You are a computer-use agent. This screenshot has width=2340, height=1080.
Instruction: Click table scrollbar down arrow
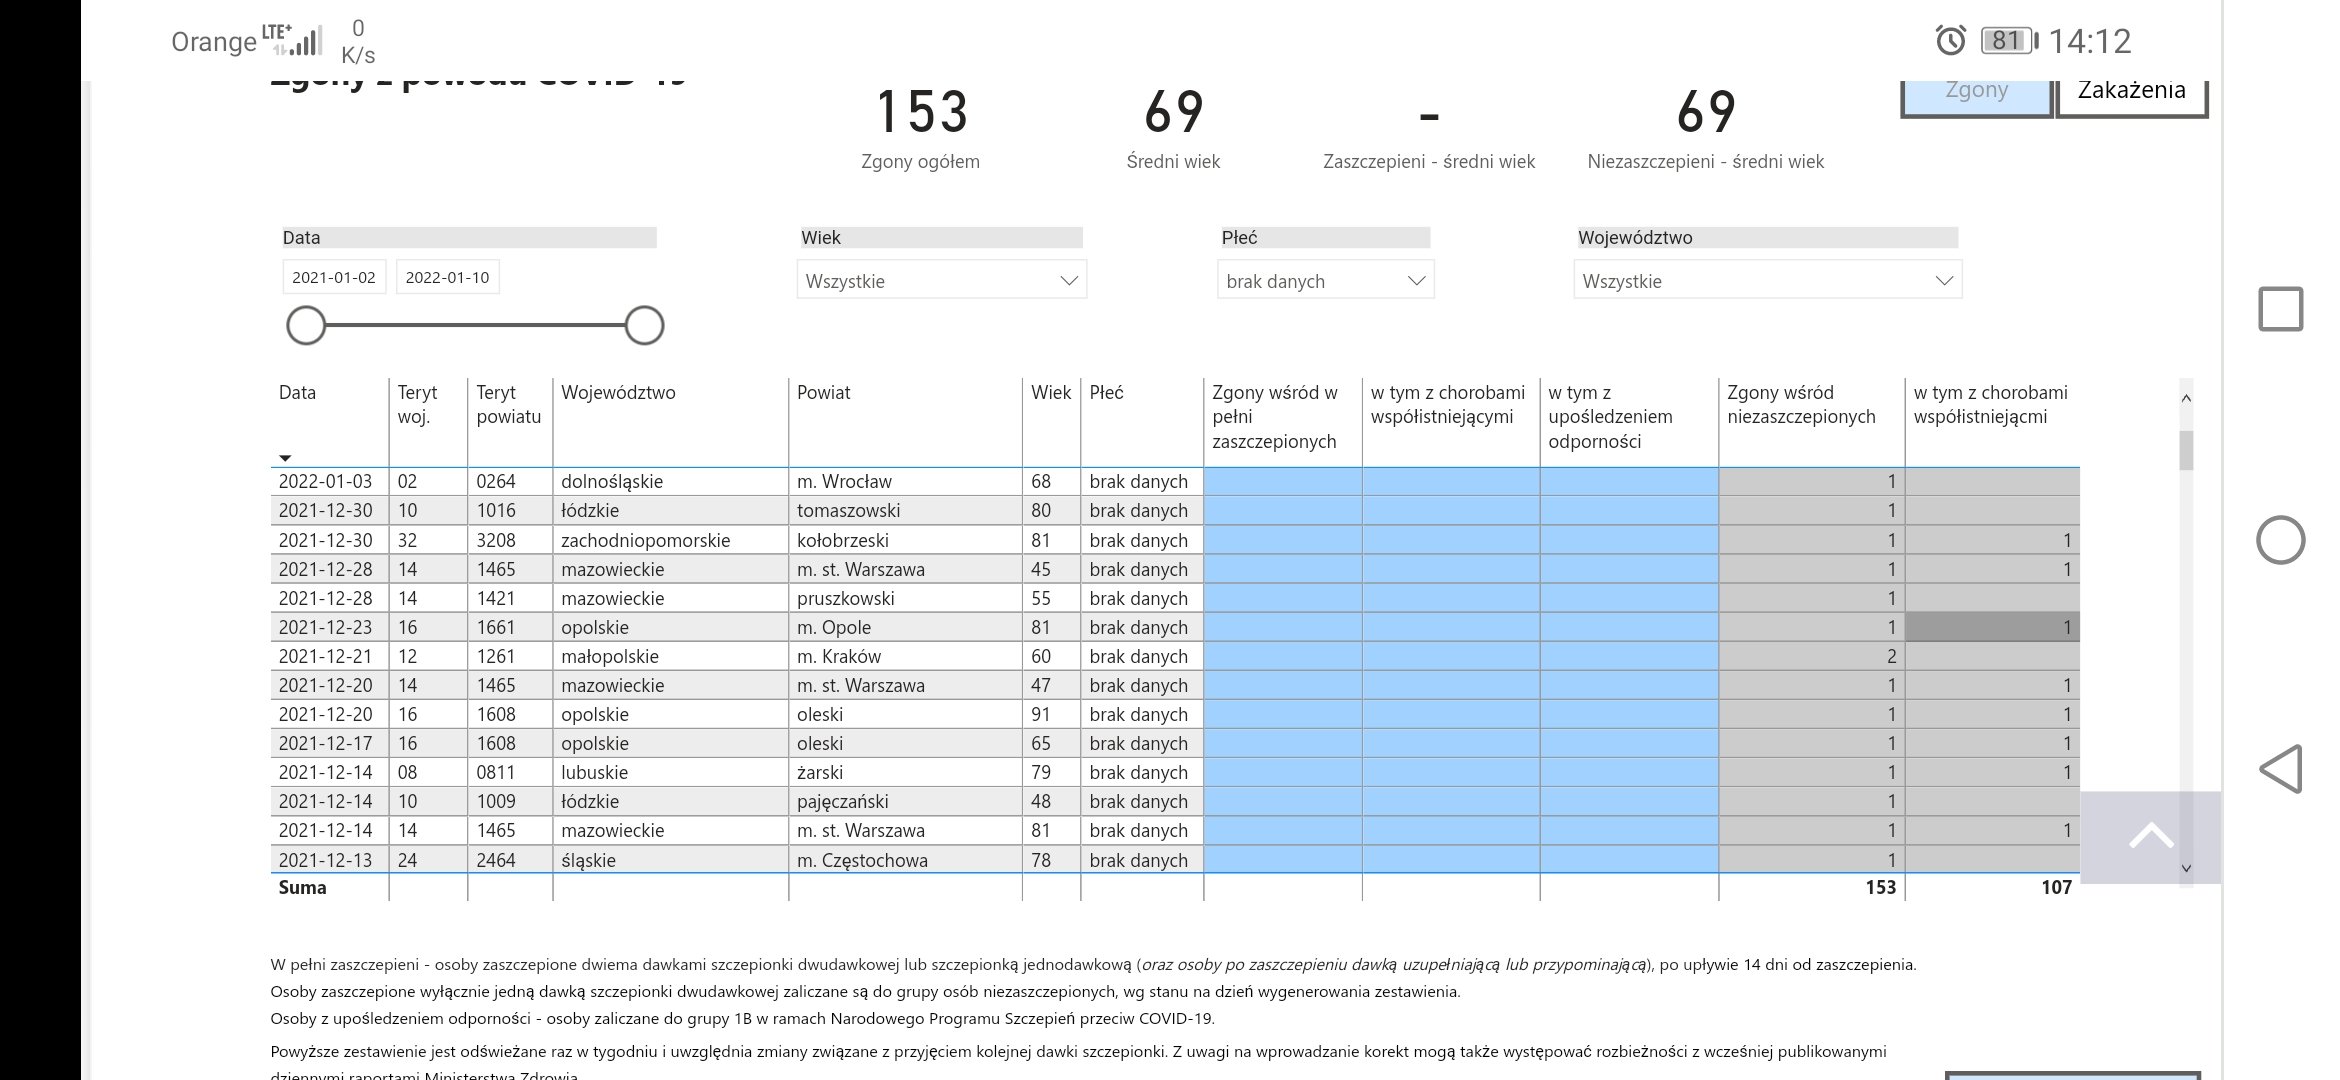click(x=2186, y=868)
